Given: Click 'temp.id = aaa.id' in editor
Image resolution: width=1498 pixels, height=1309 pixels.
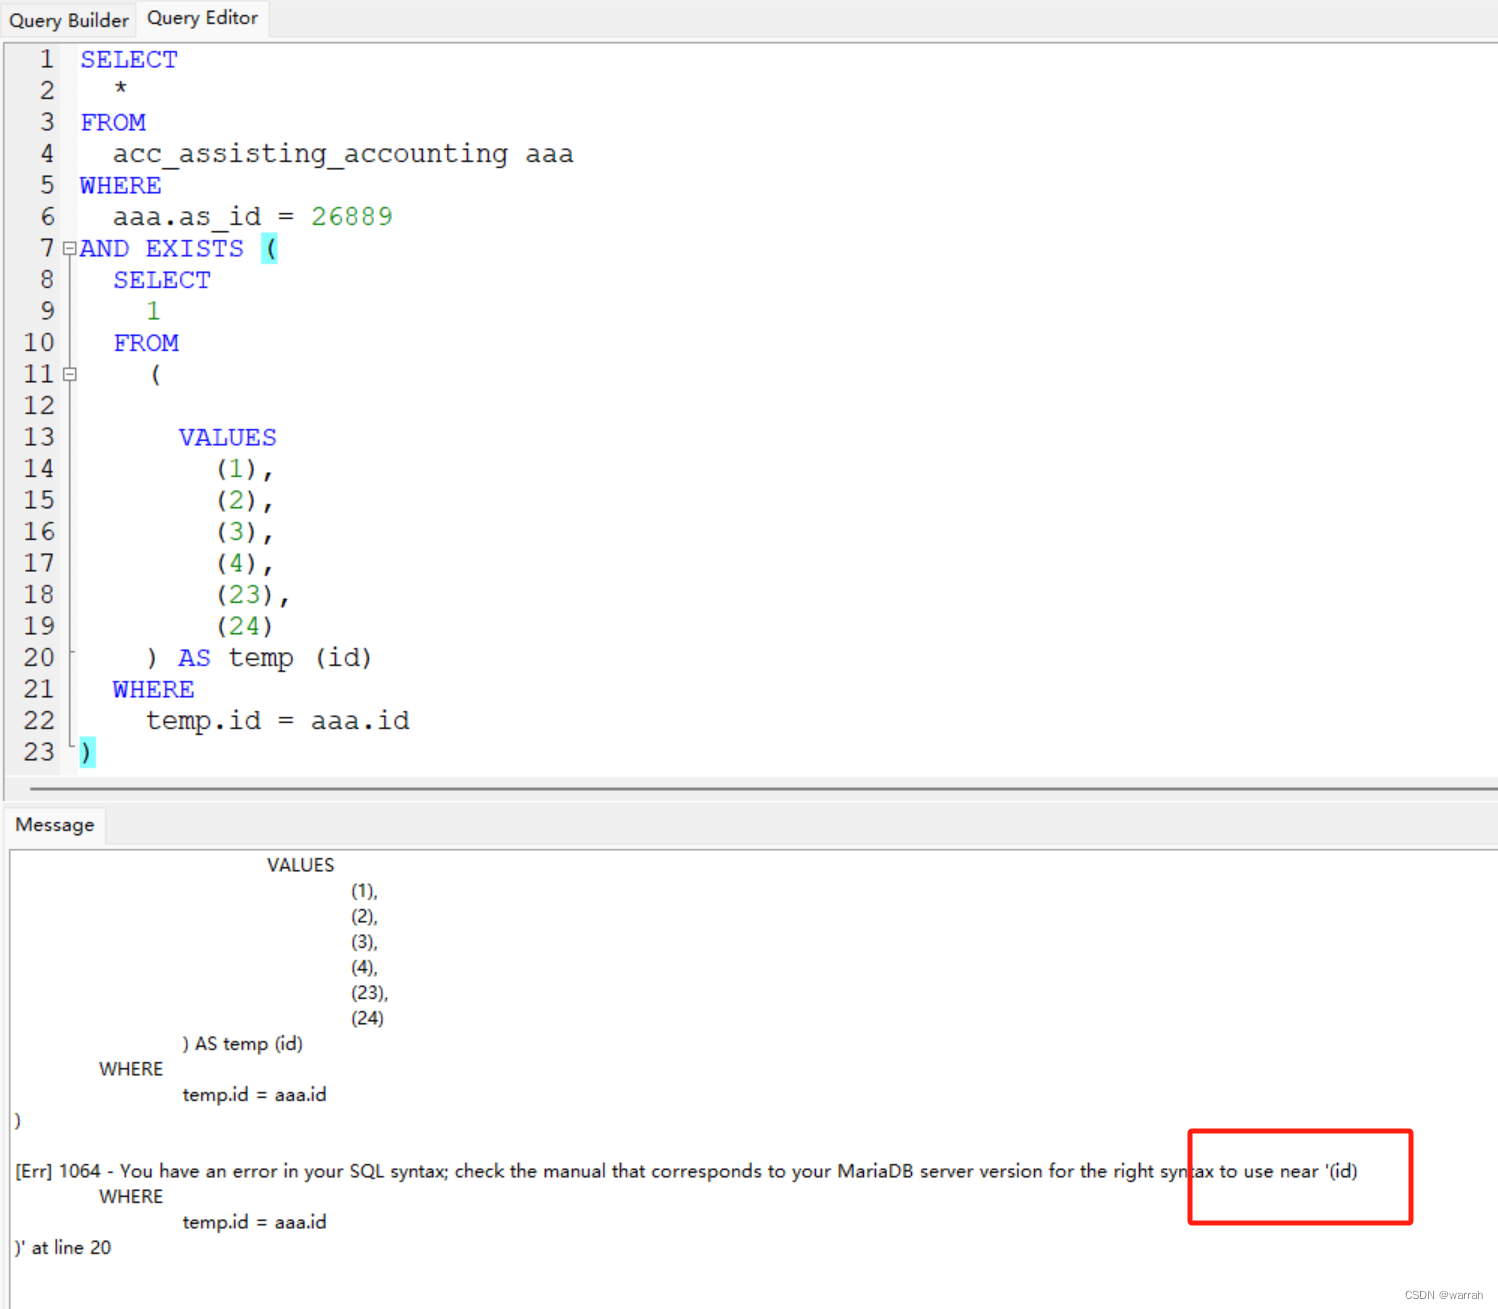Looking at the screenshot, I should coord(278,721).
